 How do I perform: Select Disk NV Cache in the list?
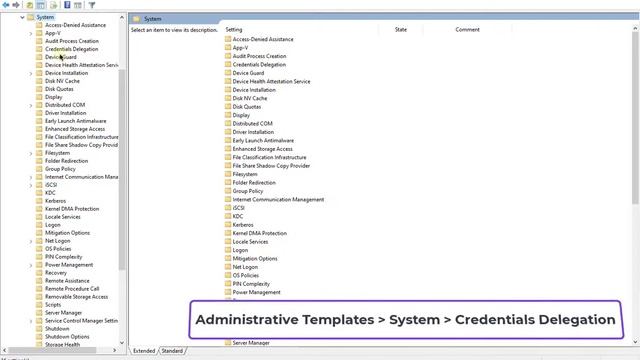click(250, 98)
